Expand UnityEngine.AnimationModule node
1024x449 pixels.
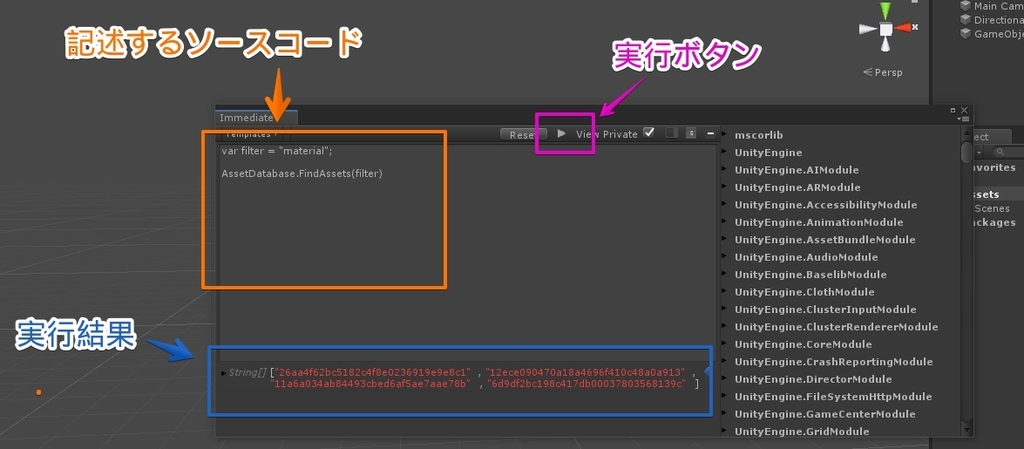click(x=724, y=222)
